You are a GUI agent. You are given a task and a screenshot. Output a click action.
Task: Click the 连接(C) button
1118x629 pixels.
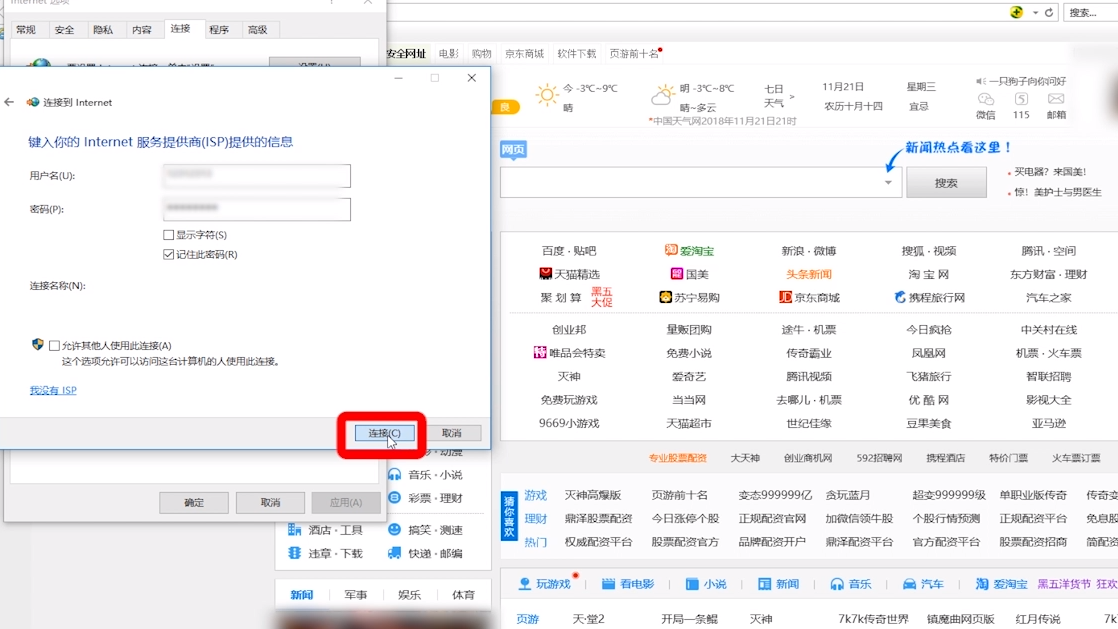pyautogui.click(x=384, y=433)
